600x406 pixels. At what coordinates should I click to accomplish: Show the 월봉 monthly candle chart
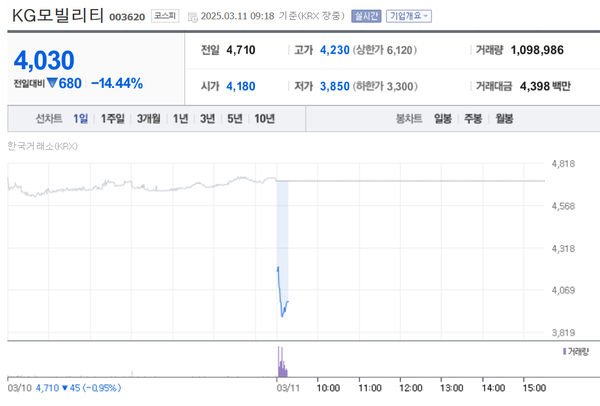coord(503,119)
